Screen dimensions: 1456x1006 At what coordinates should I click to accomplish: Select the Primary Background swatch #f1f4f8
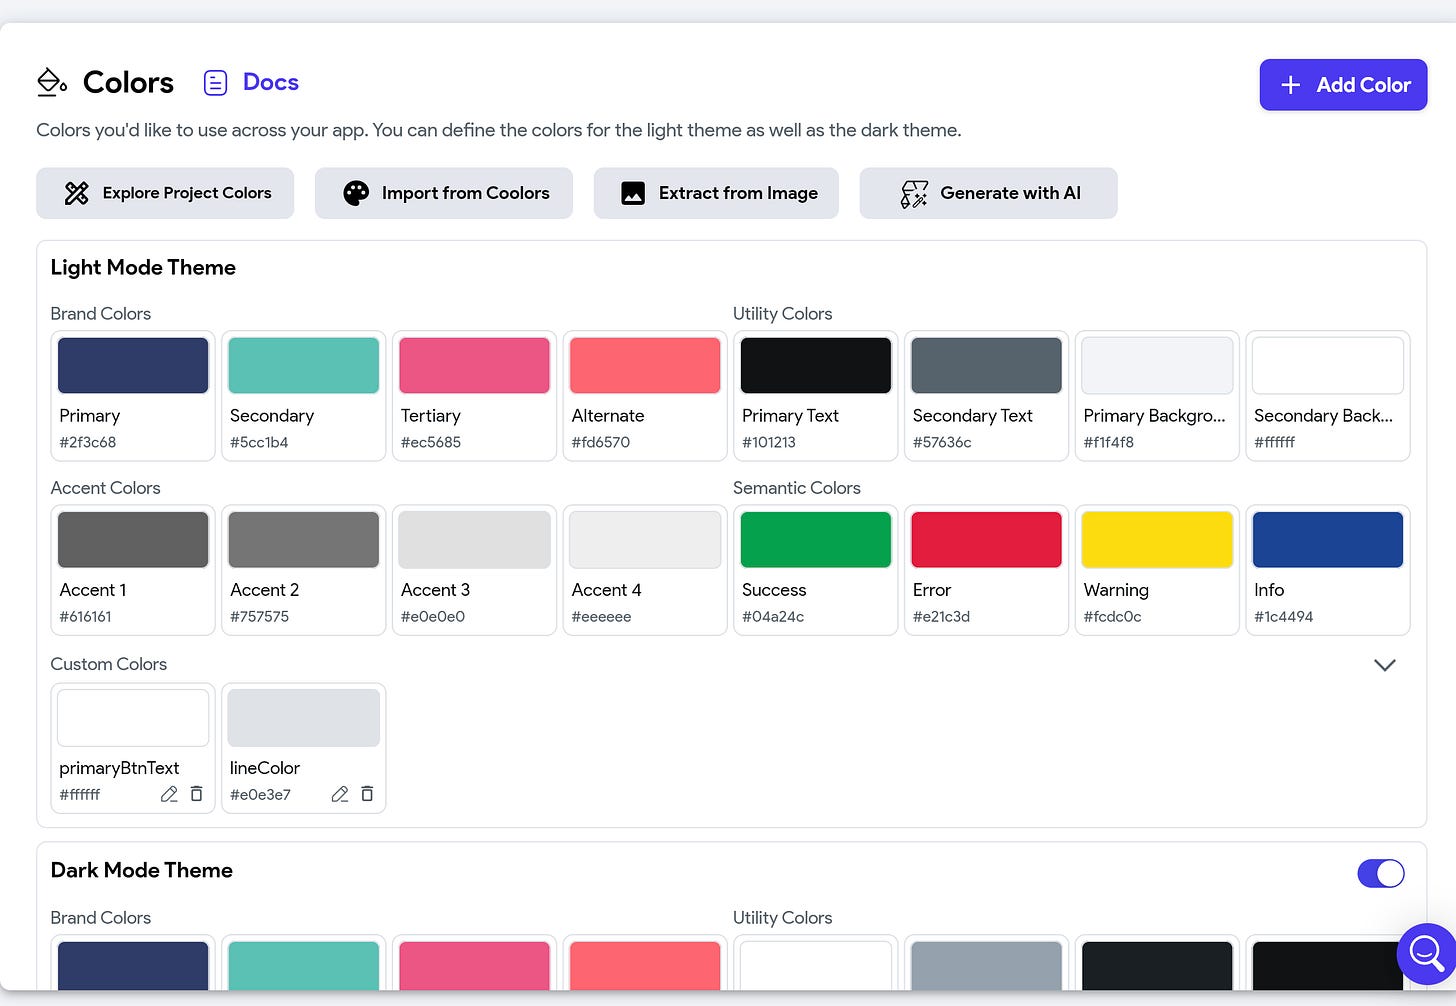(x=1157, y=365)
